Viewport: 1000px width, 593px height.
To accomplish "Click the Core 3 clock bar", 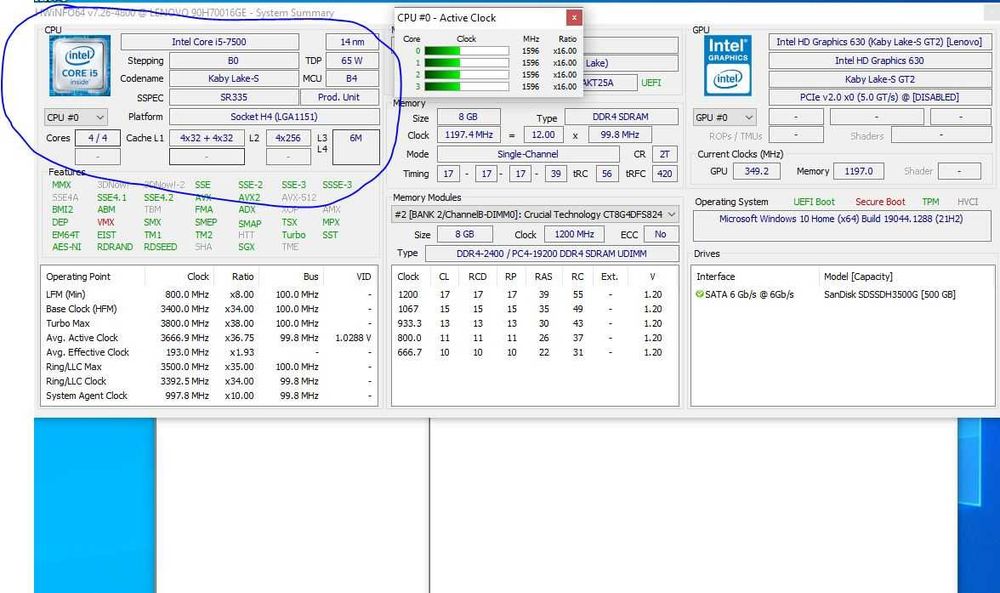I will coord(466,86).
